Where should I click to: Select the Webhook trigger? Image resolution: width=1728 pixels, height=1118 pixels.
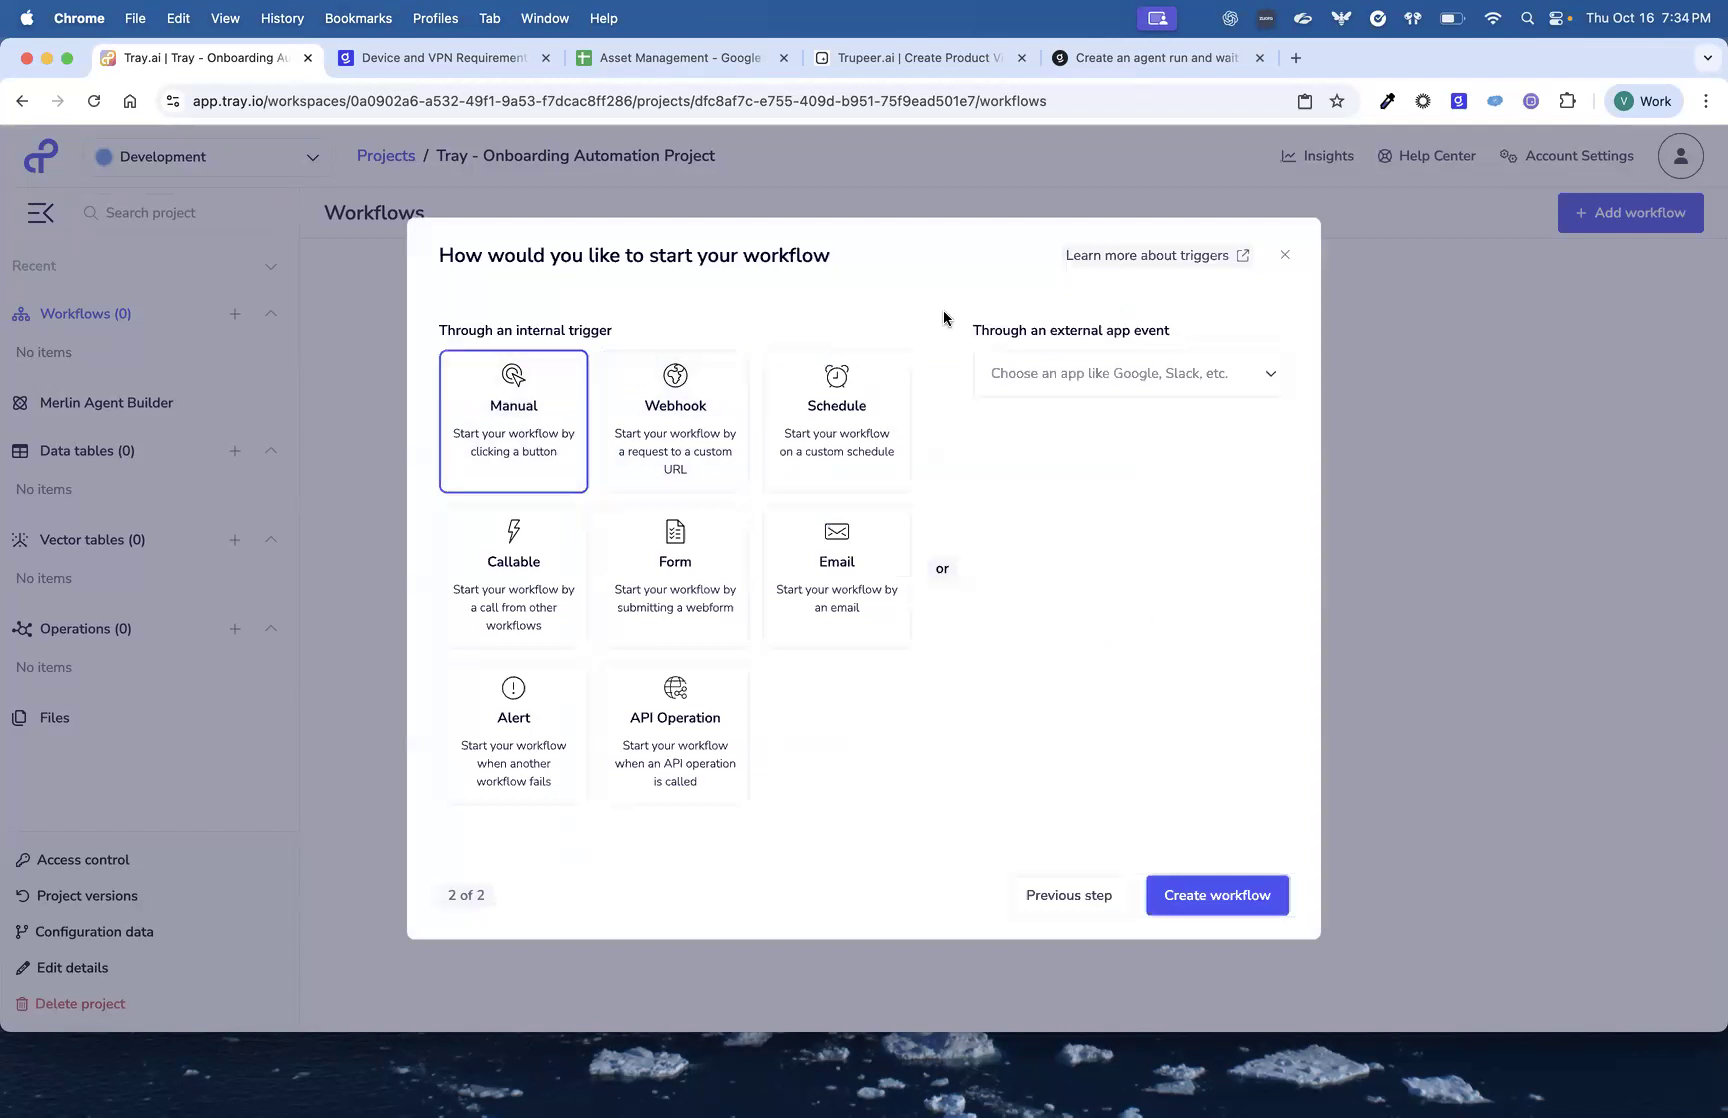675,420
